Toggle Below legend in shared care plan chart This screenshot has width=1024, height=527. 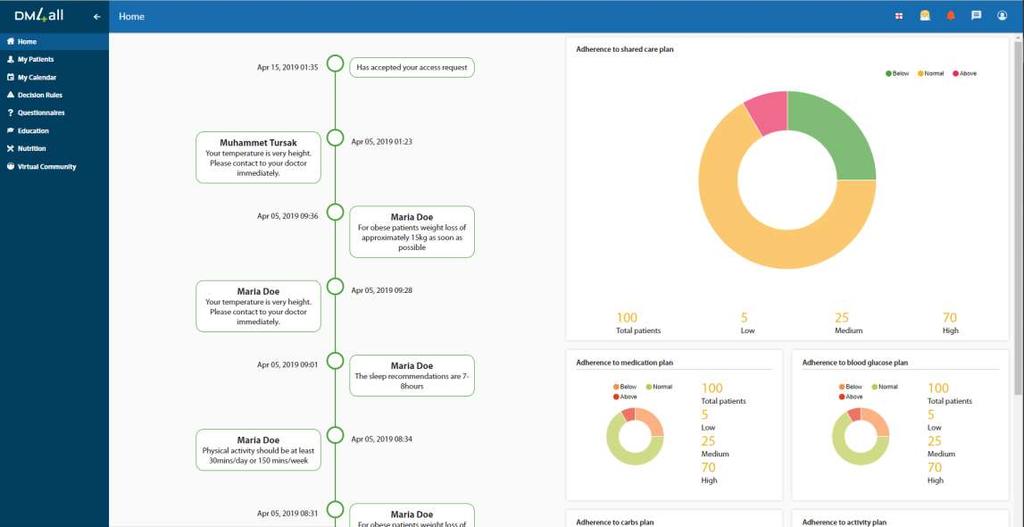point(897,74)
